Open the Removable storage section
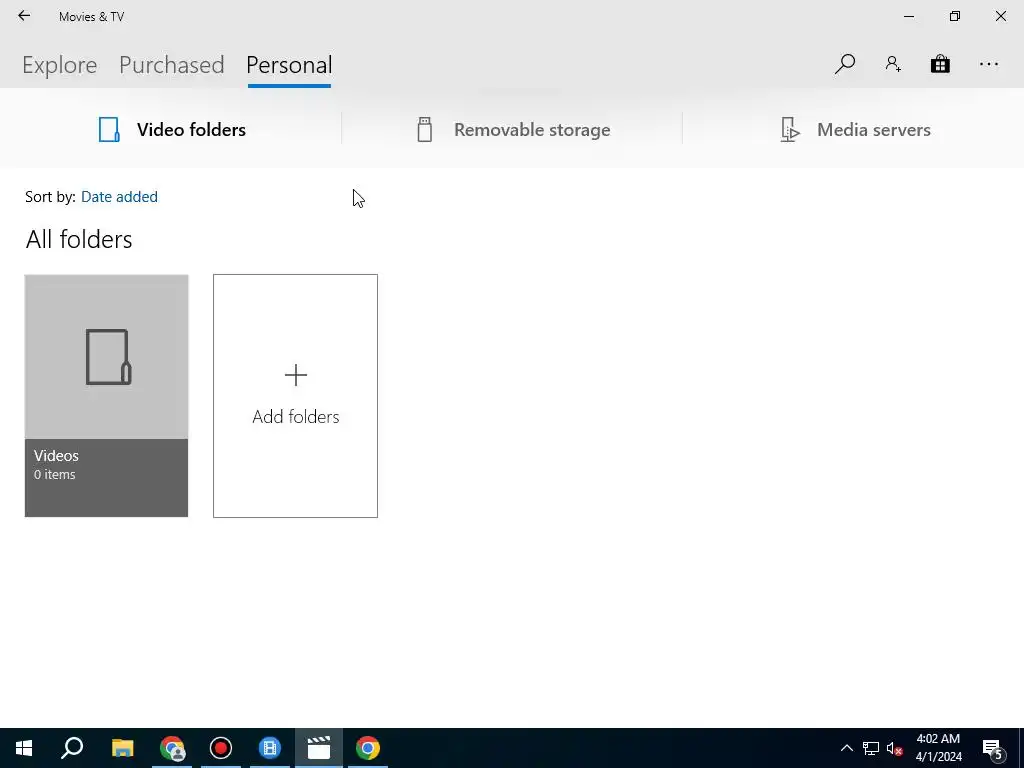The width and height of the screenshot is (1024, 768). coord(513,129)
